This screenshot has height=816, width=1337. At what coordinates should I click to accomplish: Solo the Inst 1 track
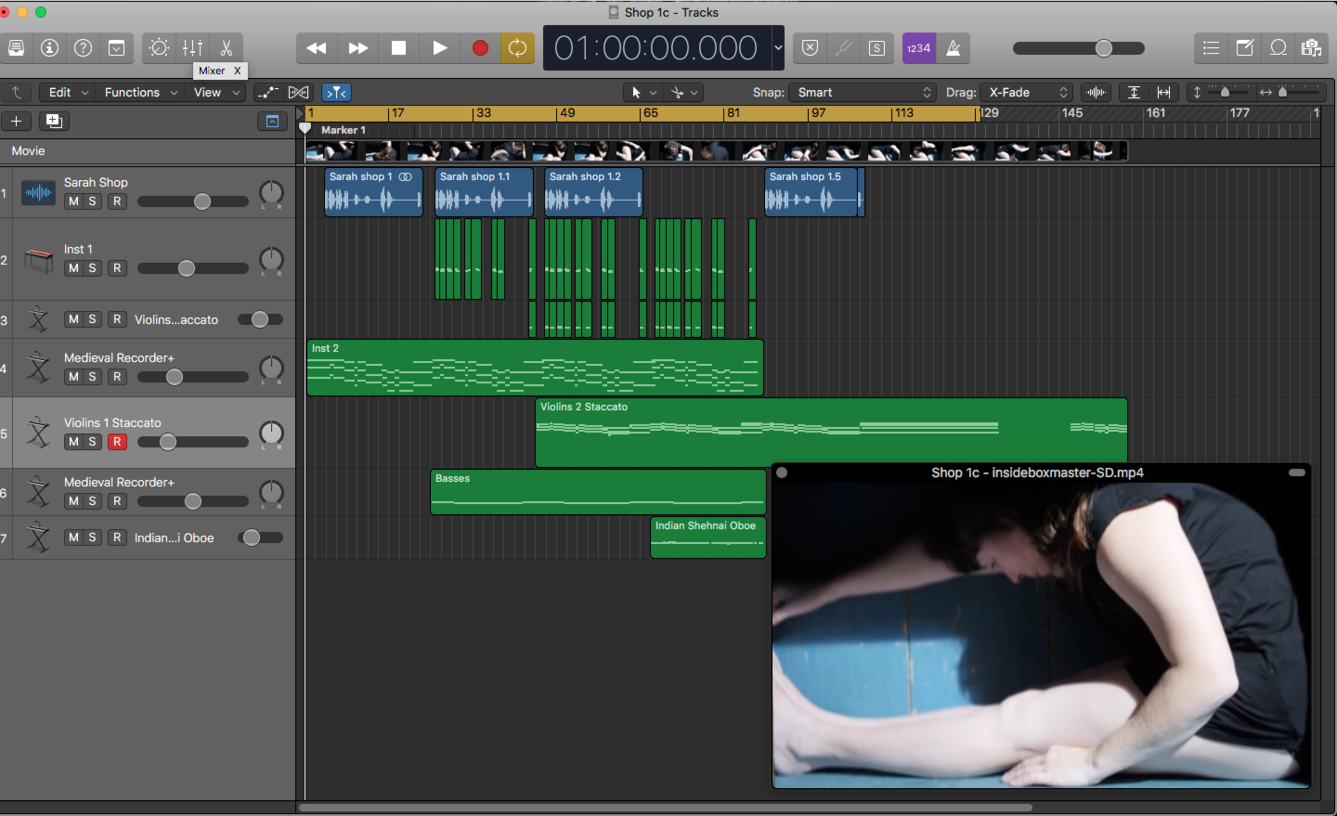(x=93, y=269)
